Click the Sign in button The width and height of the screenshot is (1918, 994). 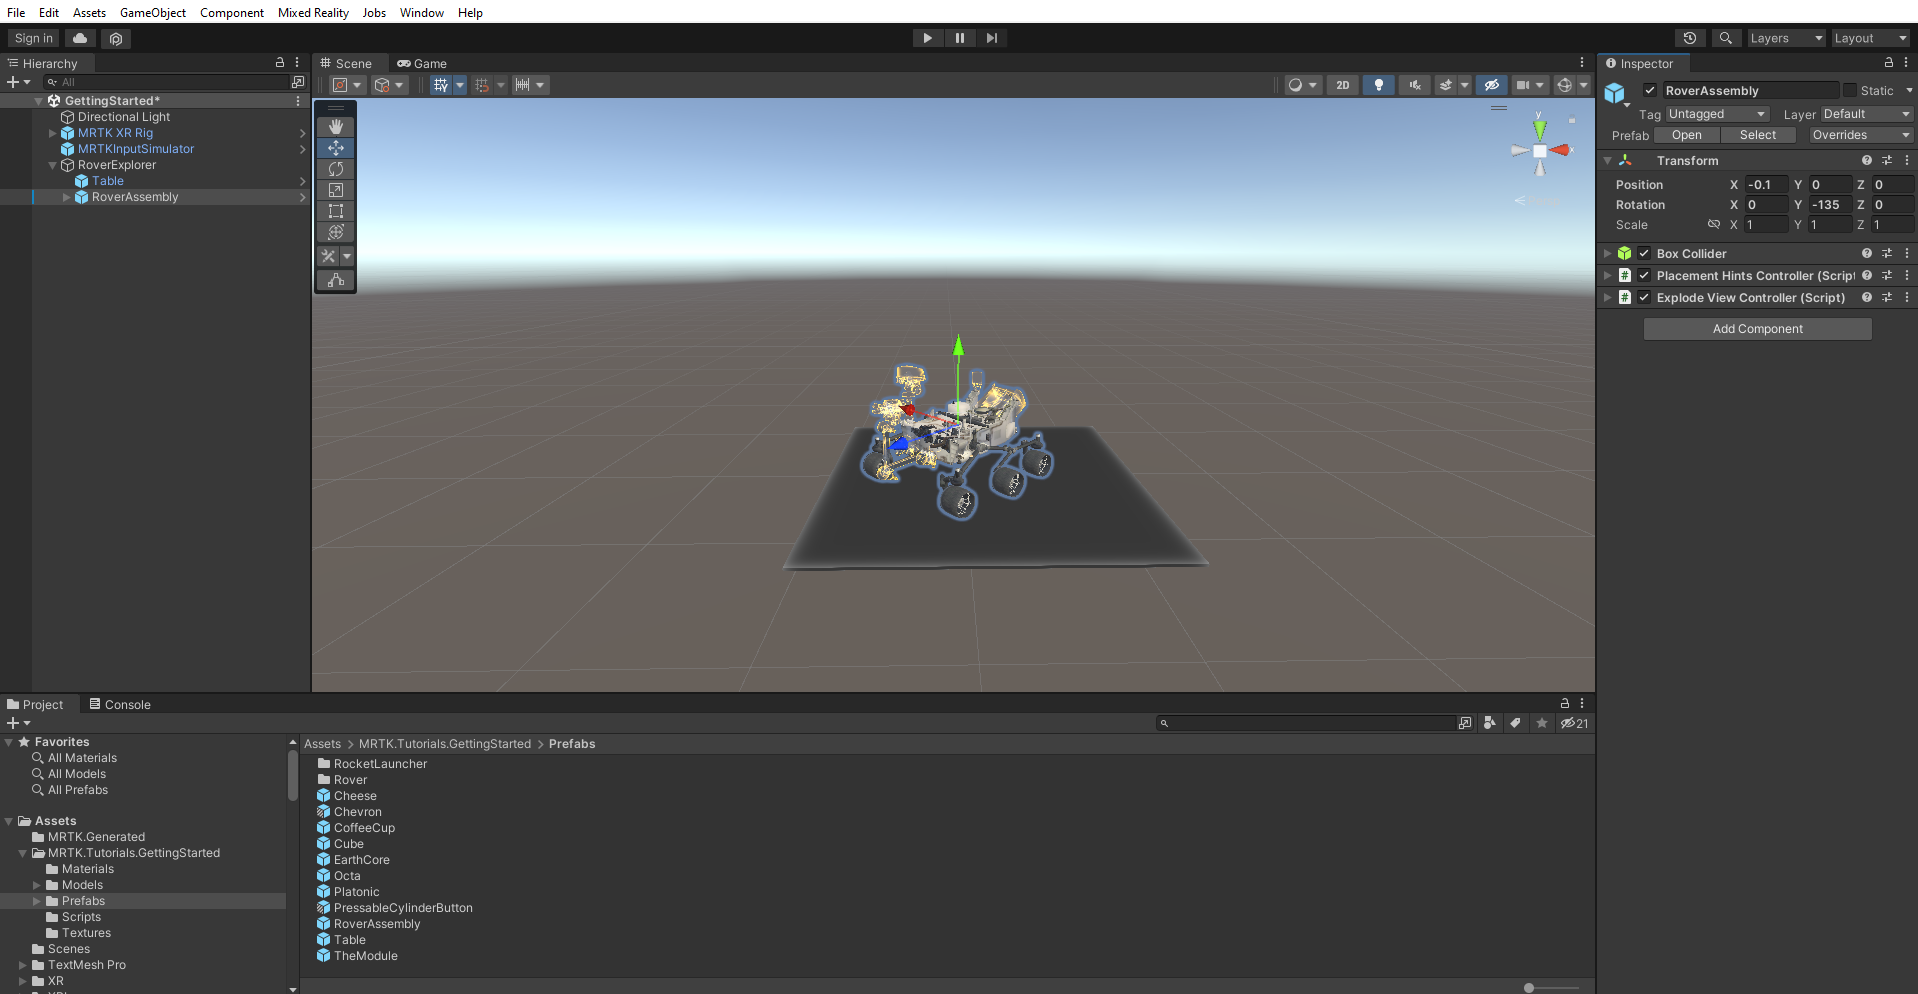coord(34,38)
